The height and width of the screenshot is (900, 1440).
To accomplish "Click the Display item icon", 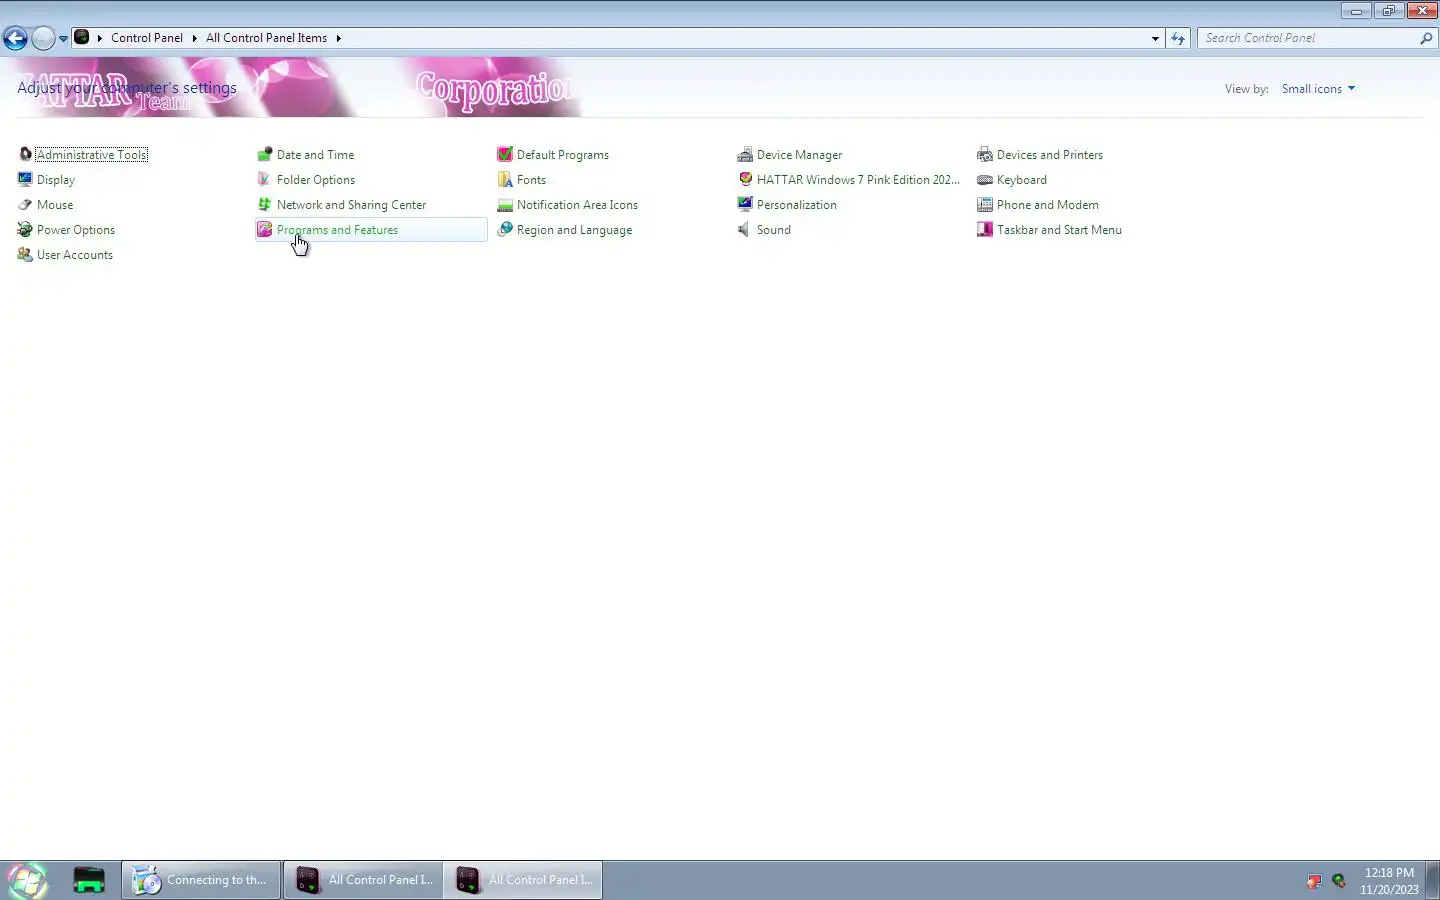I will [25, 179].
